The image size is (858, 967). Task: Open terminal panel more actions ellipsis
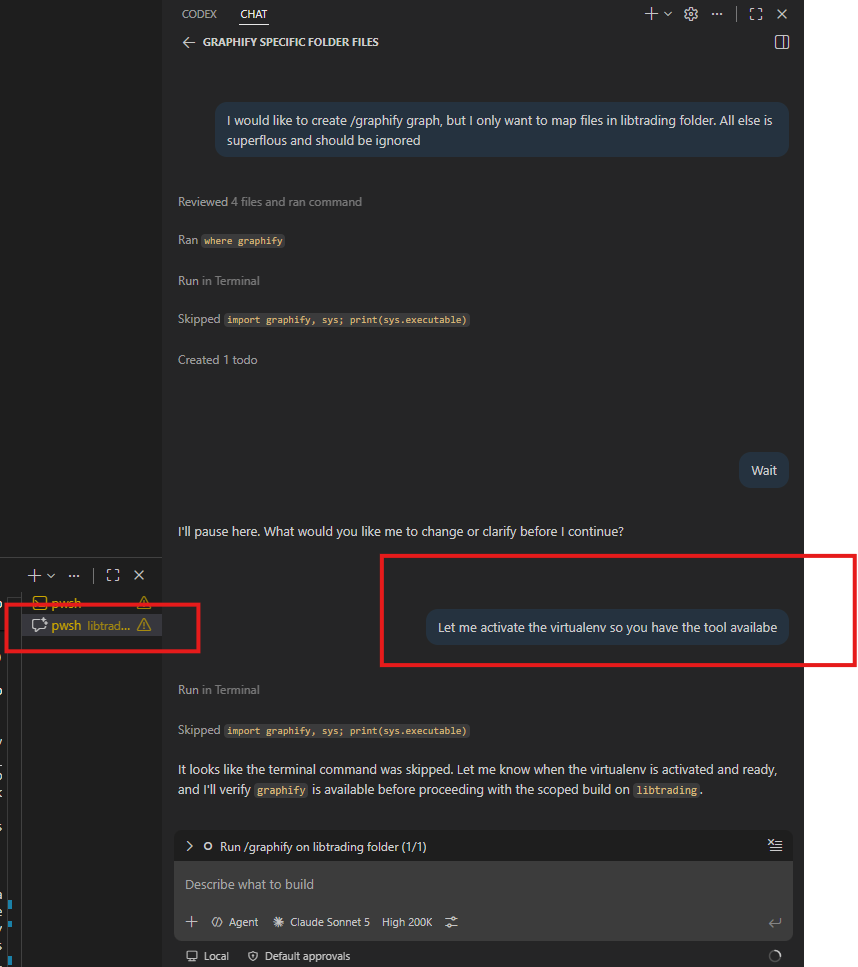tap(74, 575)
